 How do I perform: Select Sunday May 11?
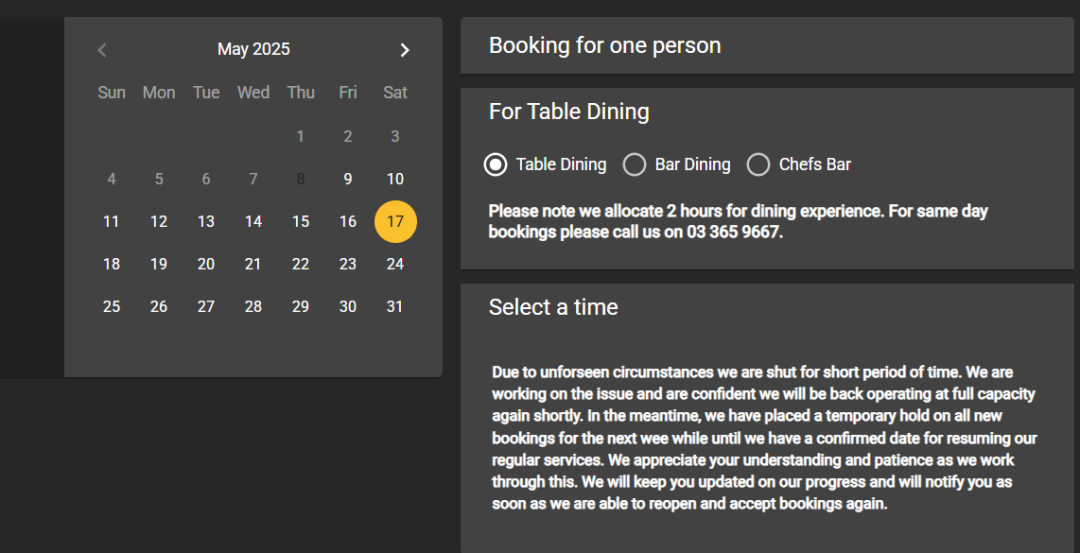click(x=111, y=222)
